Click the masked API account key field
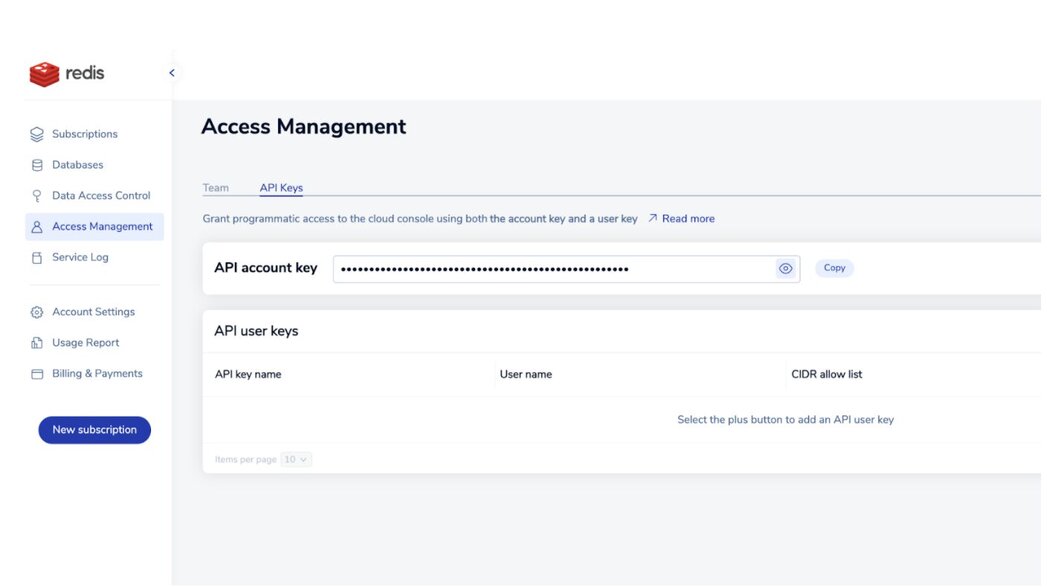Viewport: 1047px width, 587px height. click(553, 269)
